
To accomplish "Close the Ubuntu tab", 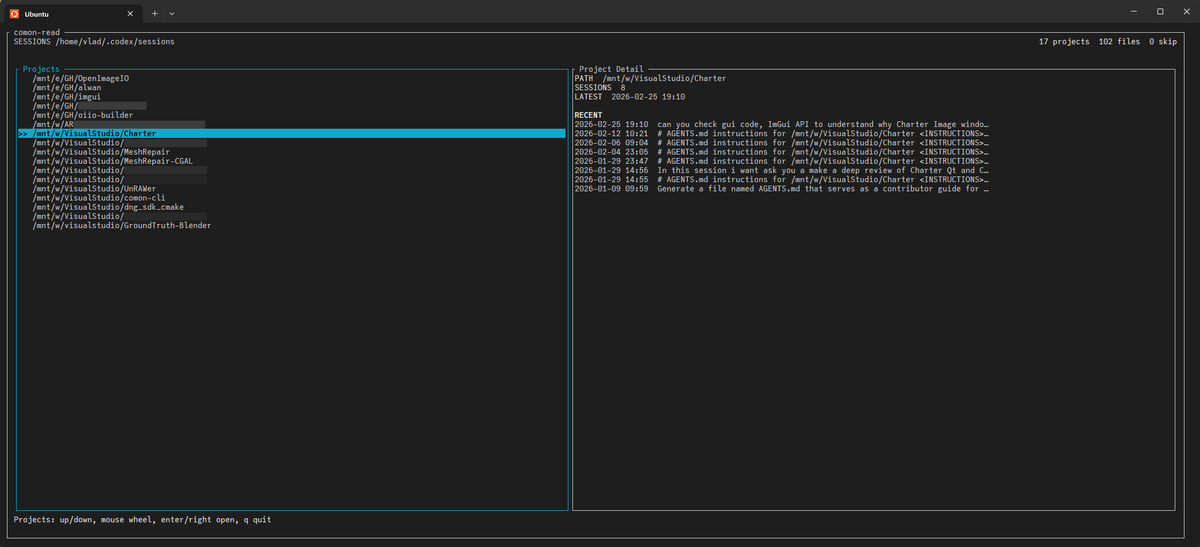I will tap(128, 13).
